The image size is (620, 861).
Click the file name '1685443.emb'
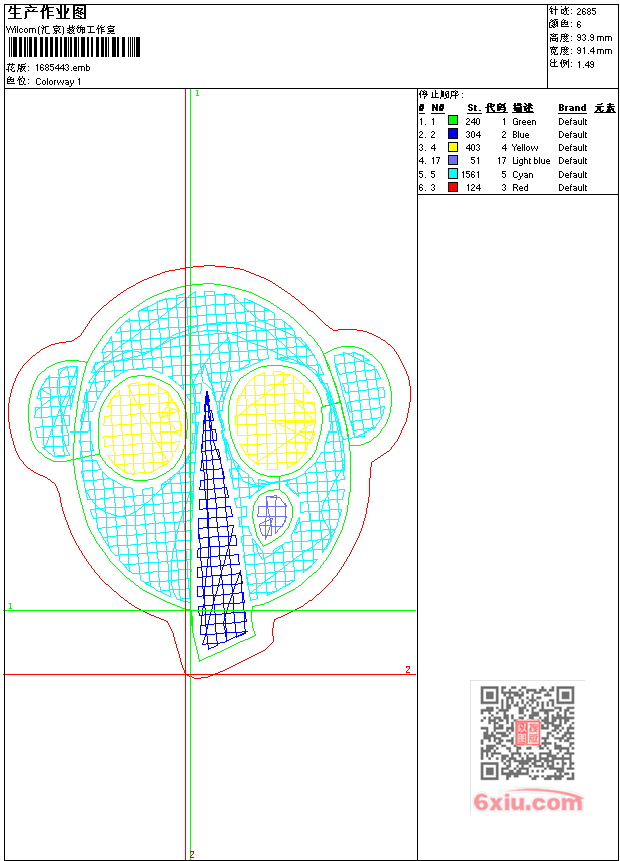(63, 68)
